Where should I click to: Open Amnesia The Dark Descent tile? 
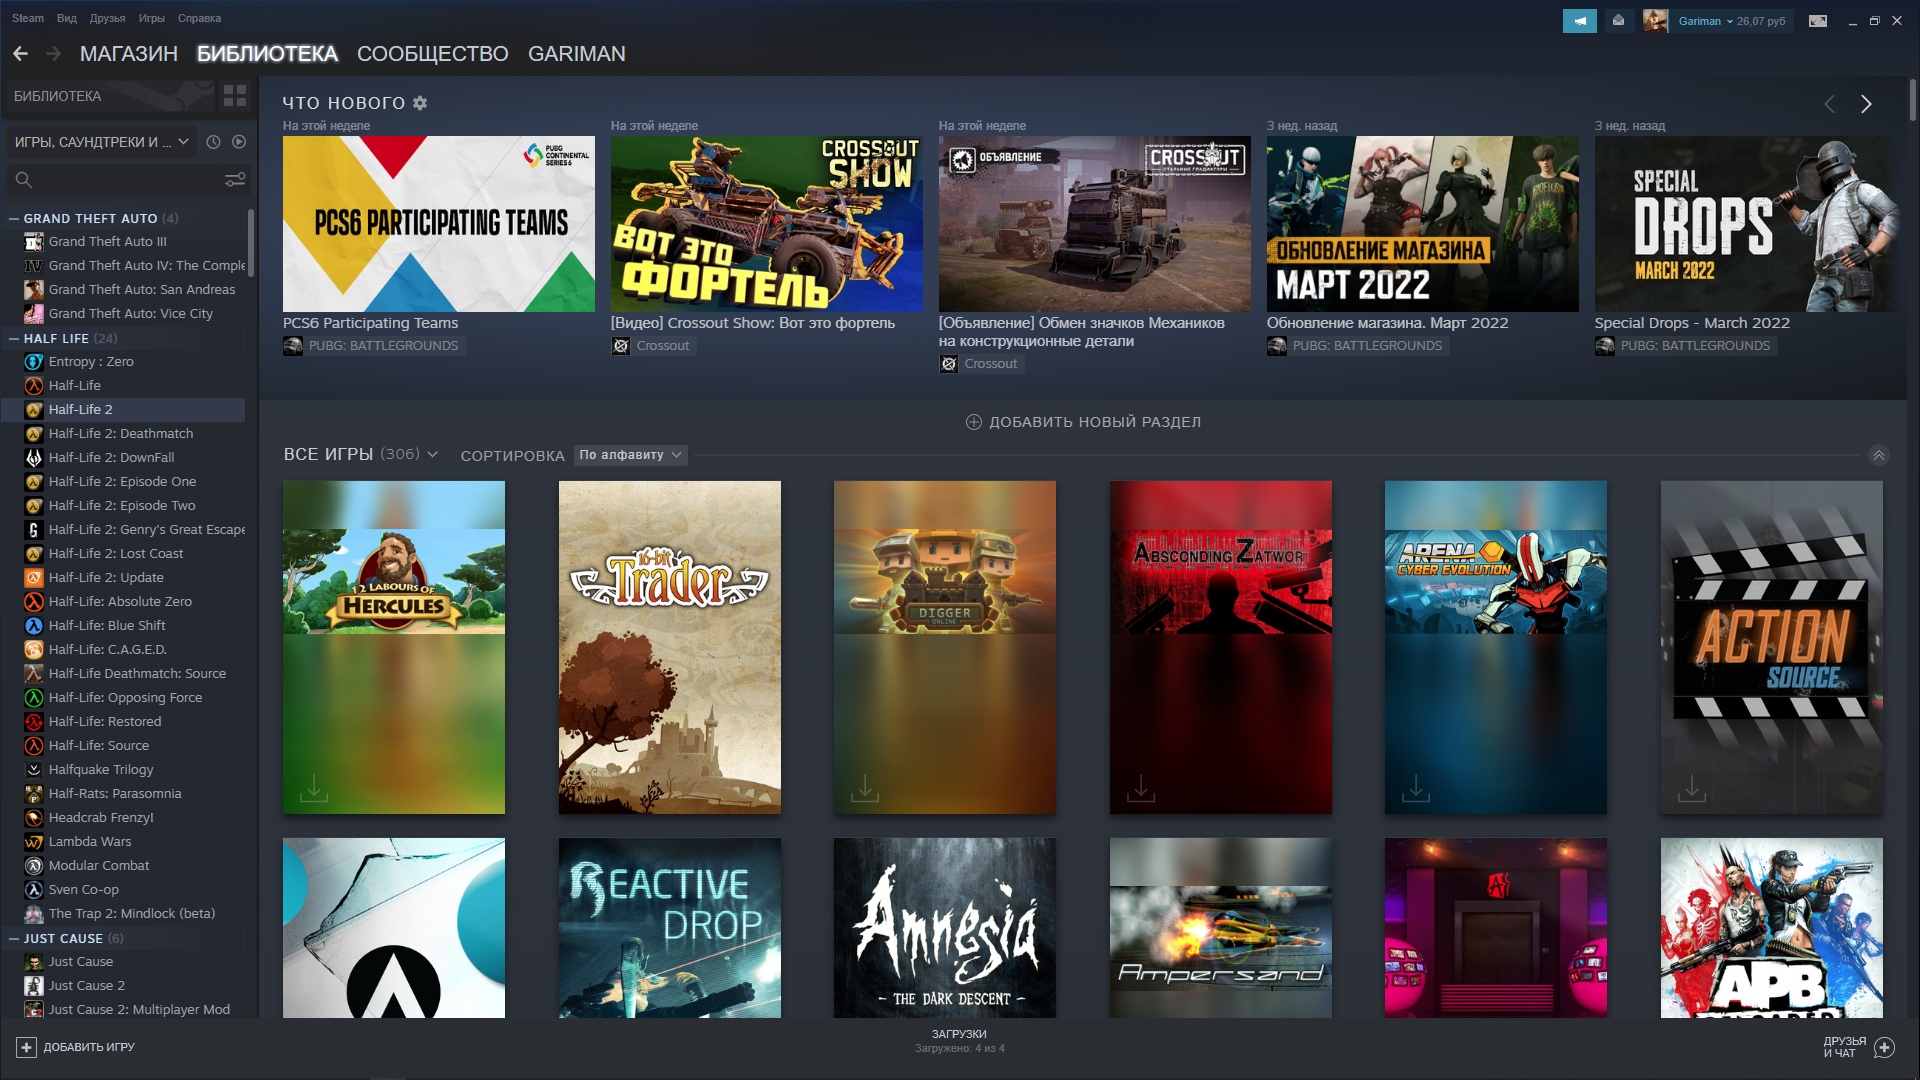coord(945,928)
